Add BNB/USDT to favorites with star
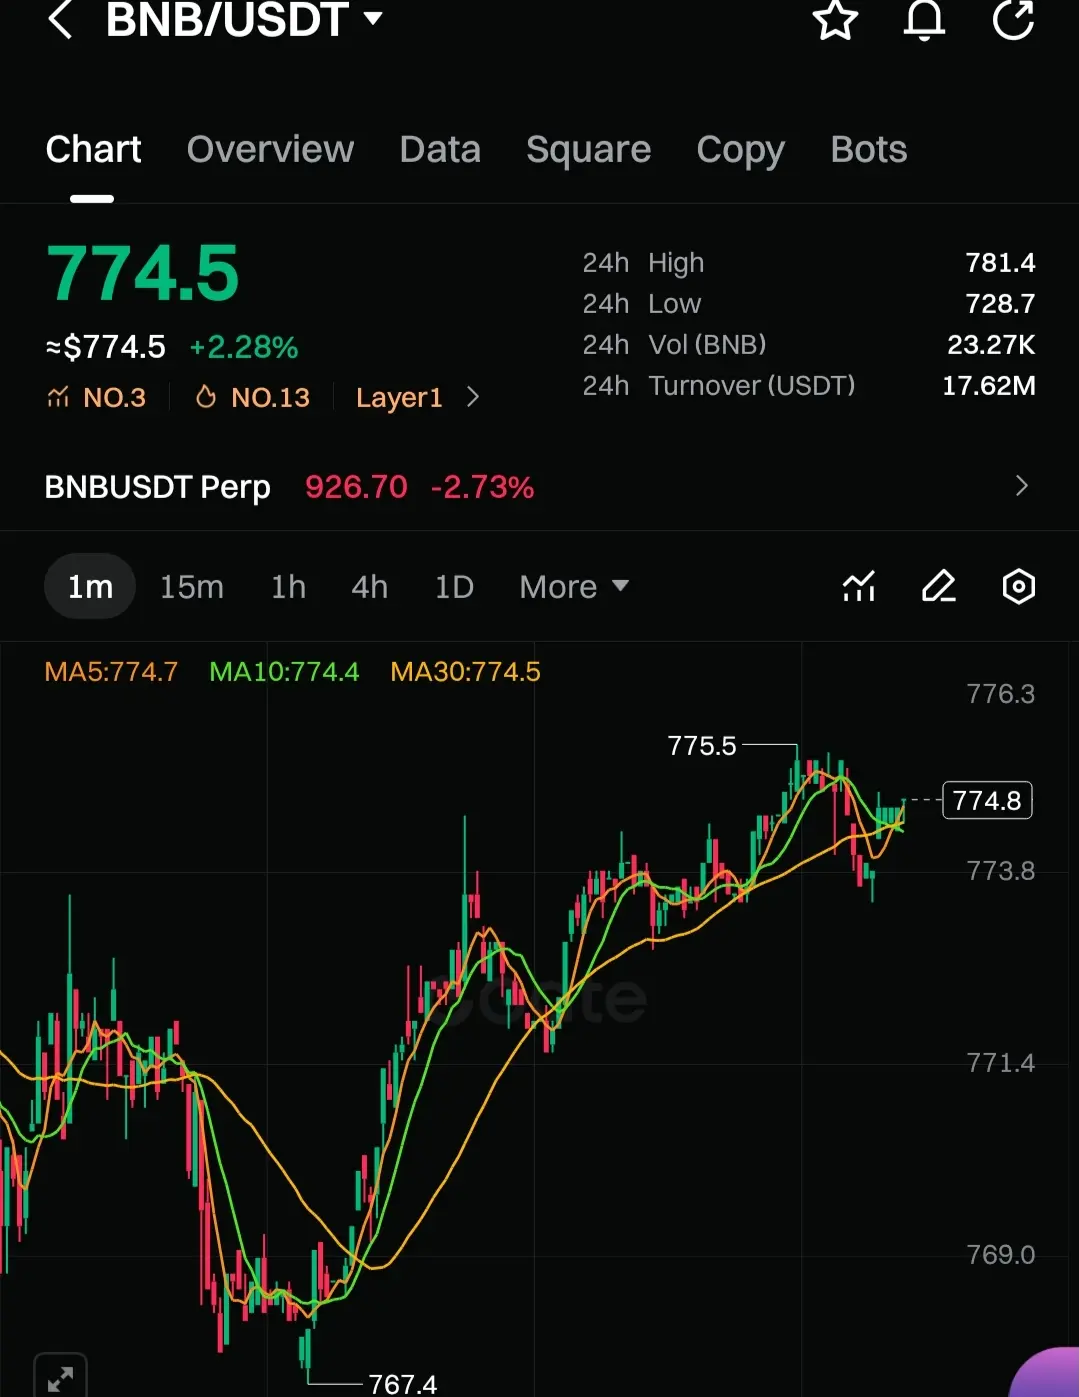This screenshot has height=1397, width=1079. (835, 19)
